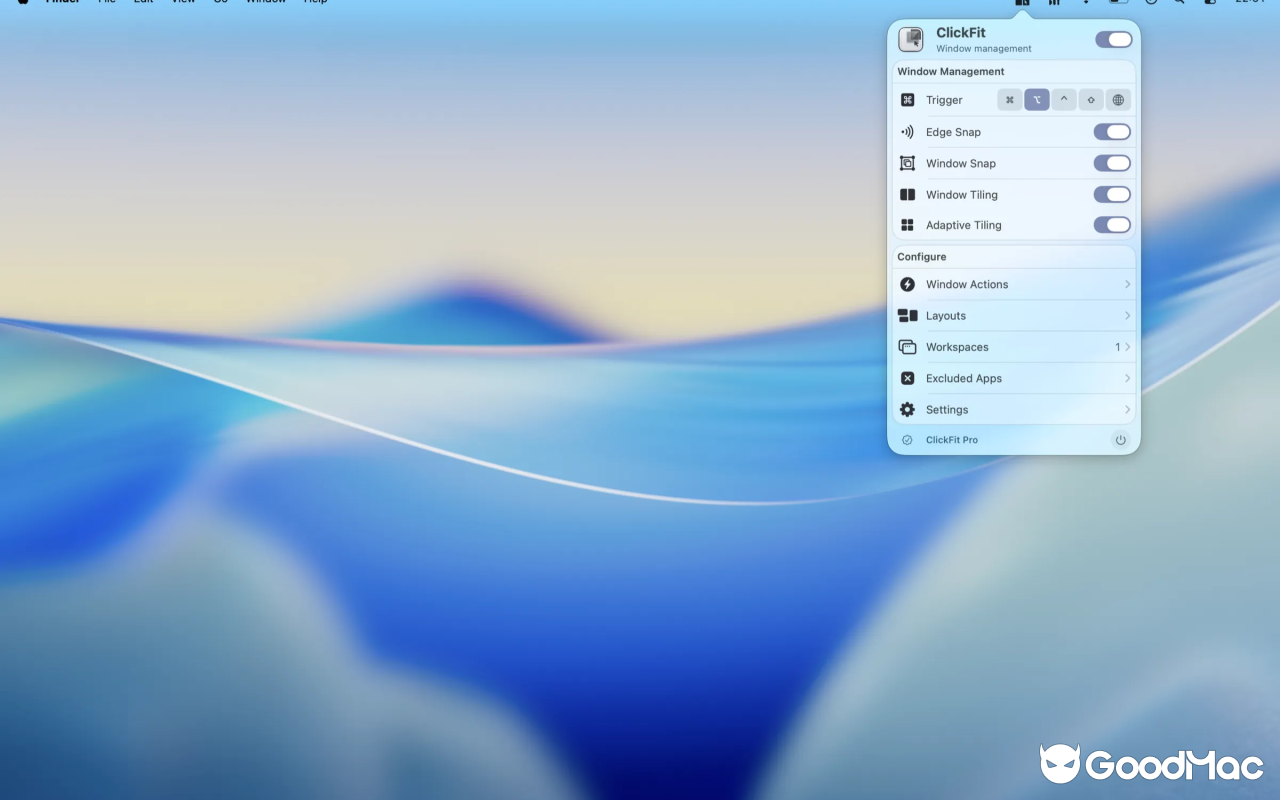1280x800 pixels.
Task: Select the Option key trigger
Action: point(1037,100)
